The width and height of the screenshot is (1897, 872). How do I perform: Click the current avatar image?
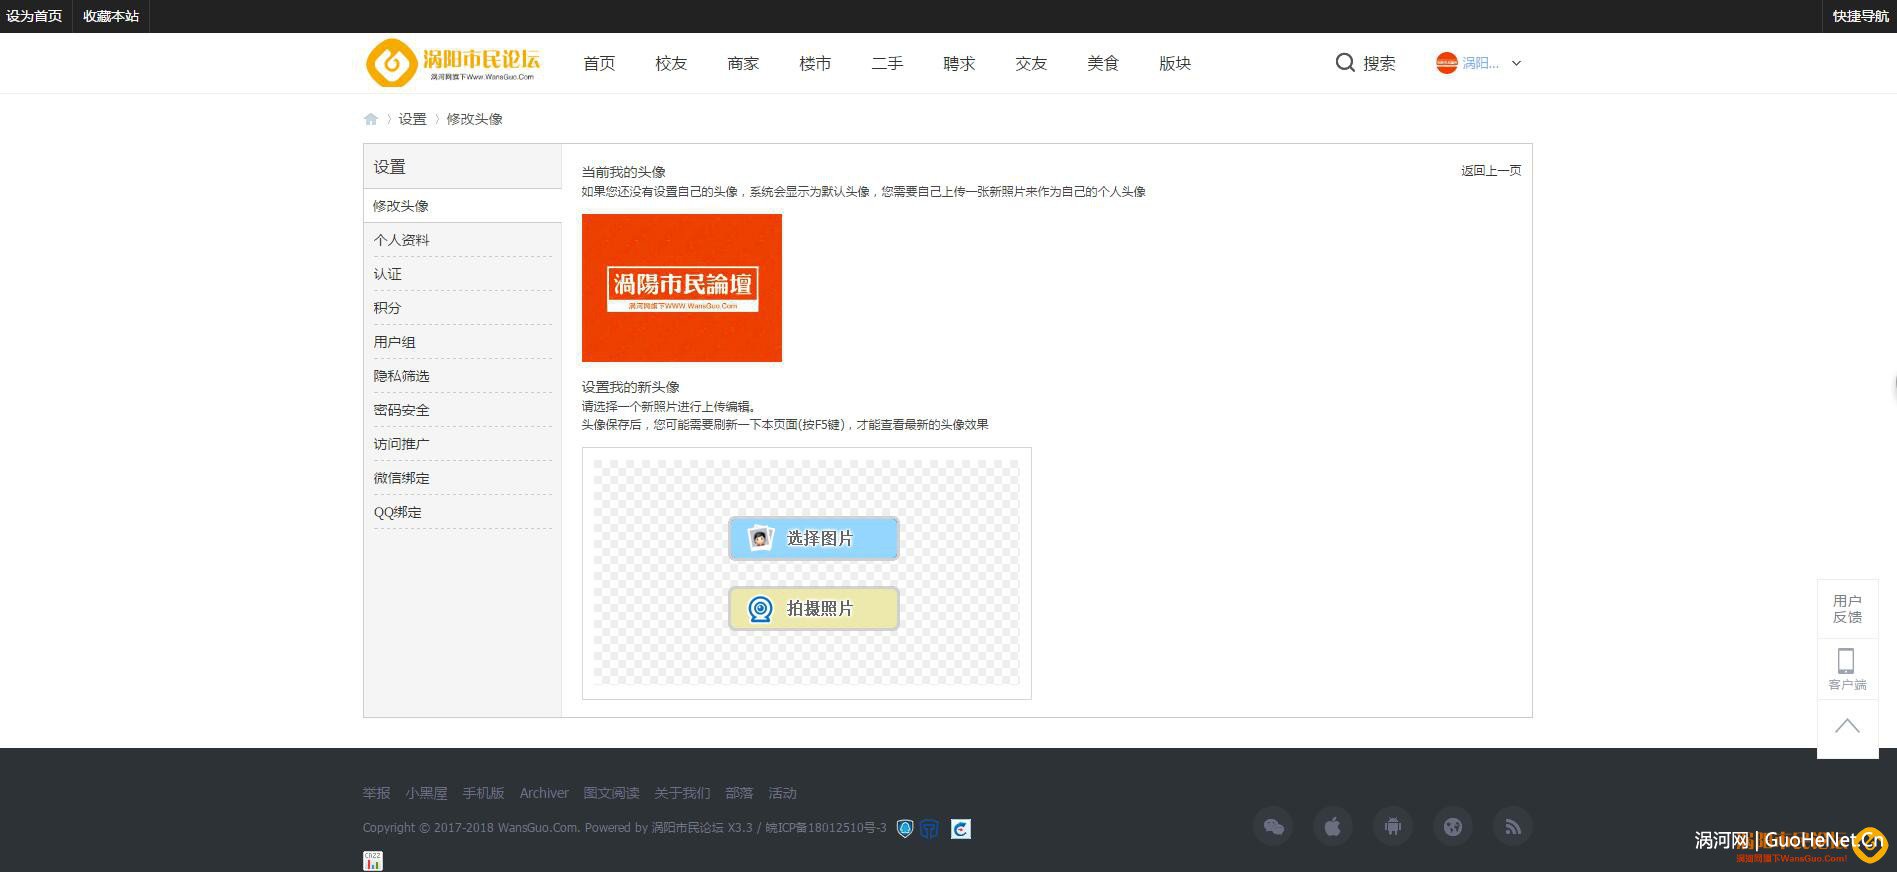[682, 288]
